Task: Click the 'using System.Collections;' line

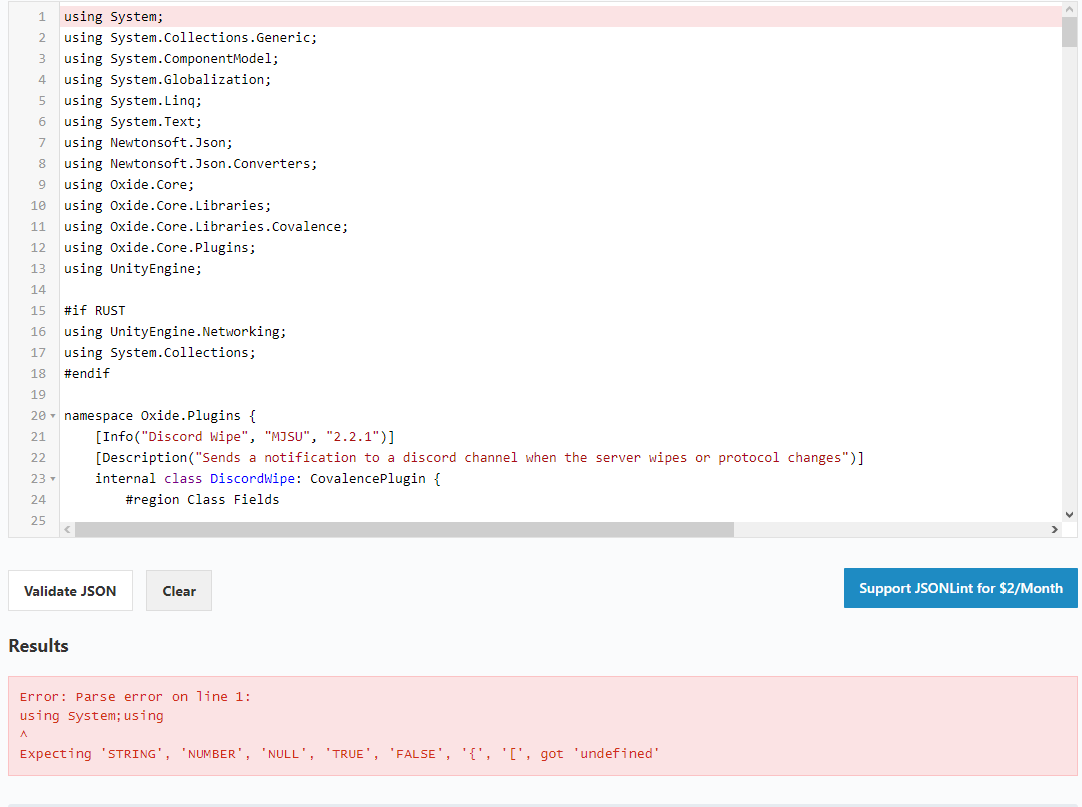Action: (160, 353)
